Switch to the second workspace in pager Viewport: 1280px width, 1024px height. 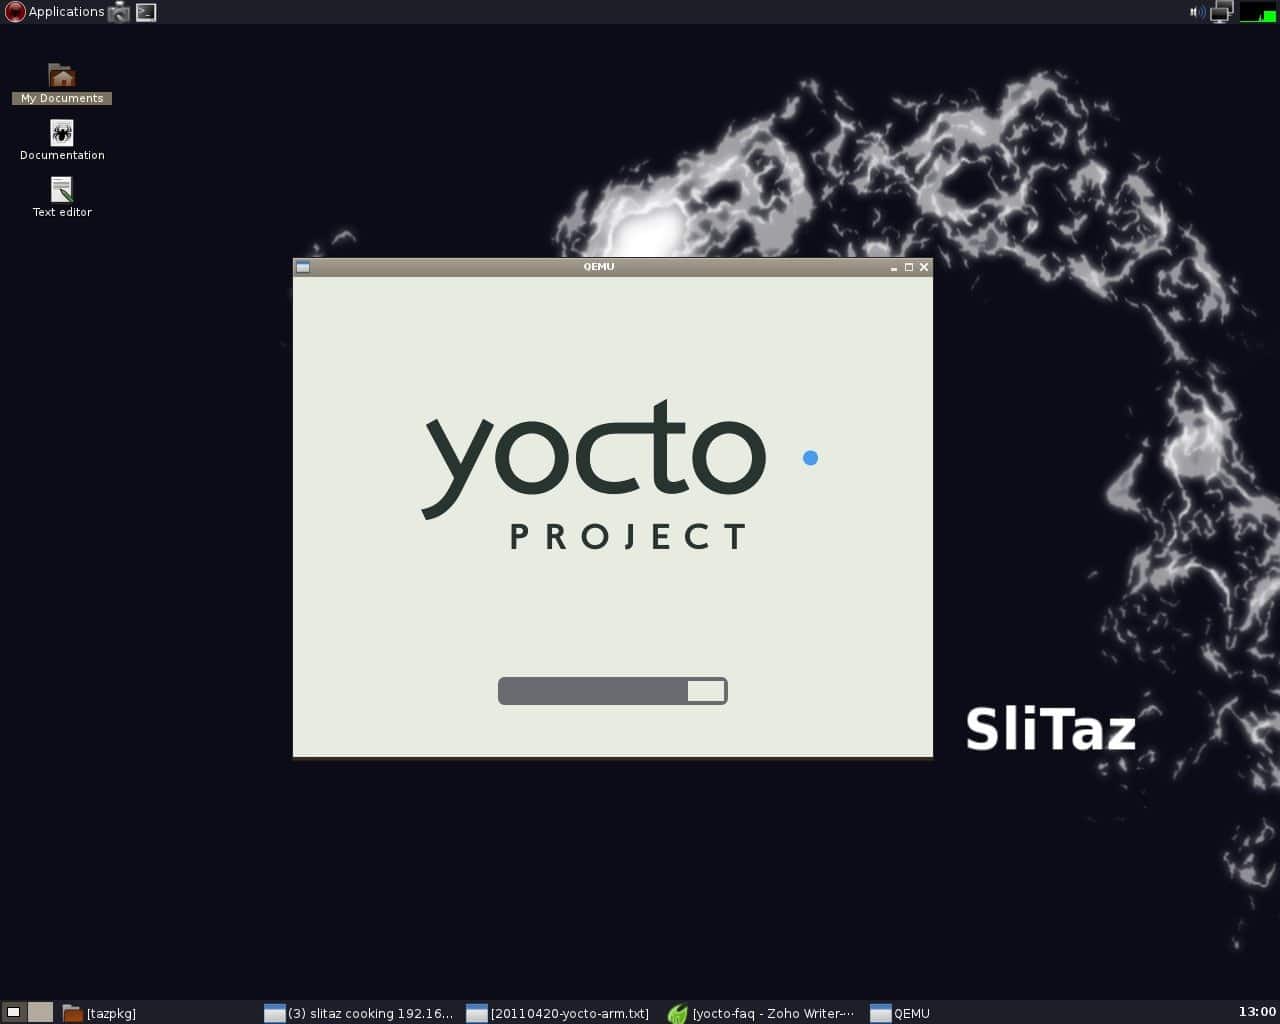tap(40, 1012)
